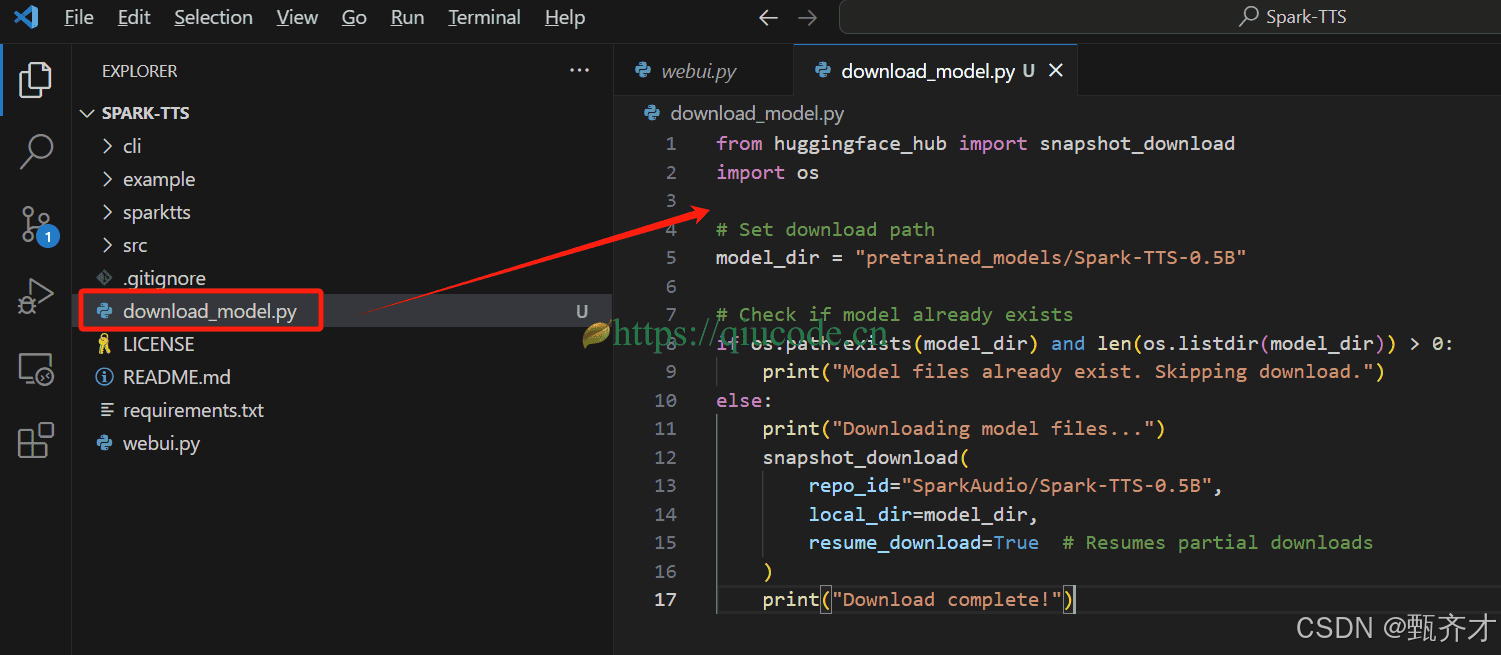The width and height of the screenshot is (1501, 655).
Task: Open .gitignore in the explorer
Action: click(164, 278)
